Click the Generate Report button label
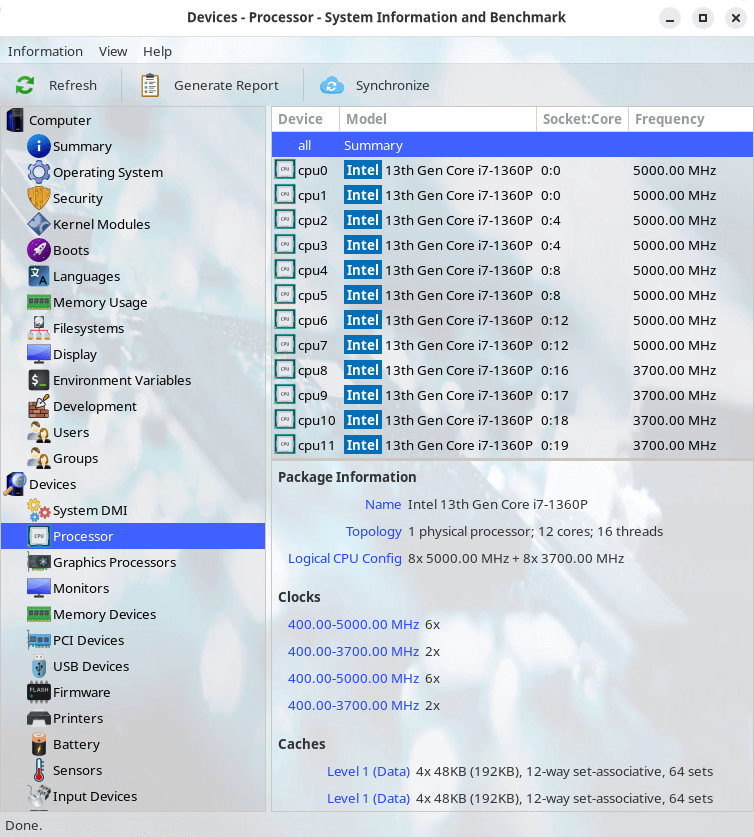The height and width of the screenshot is (837, 754). click(226, 85)
